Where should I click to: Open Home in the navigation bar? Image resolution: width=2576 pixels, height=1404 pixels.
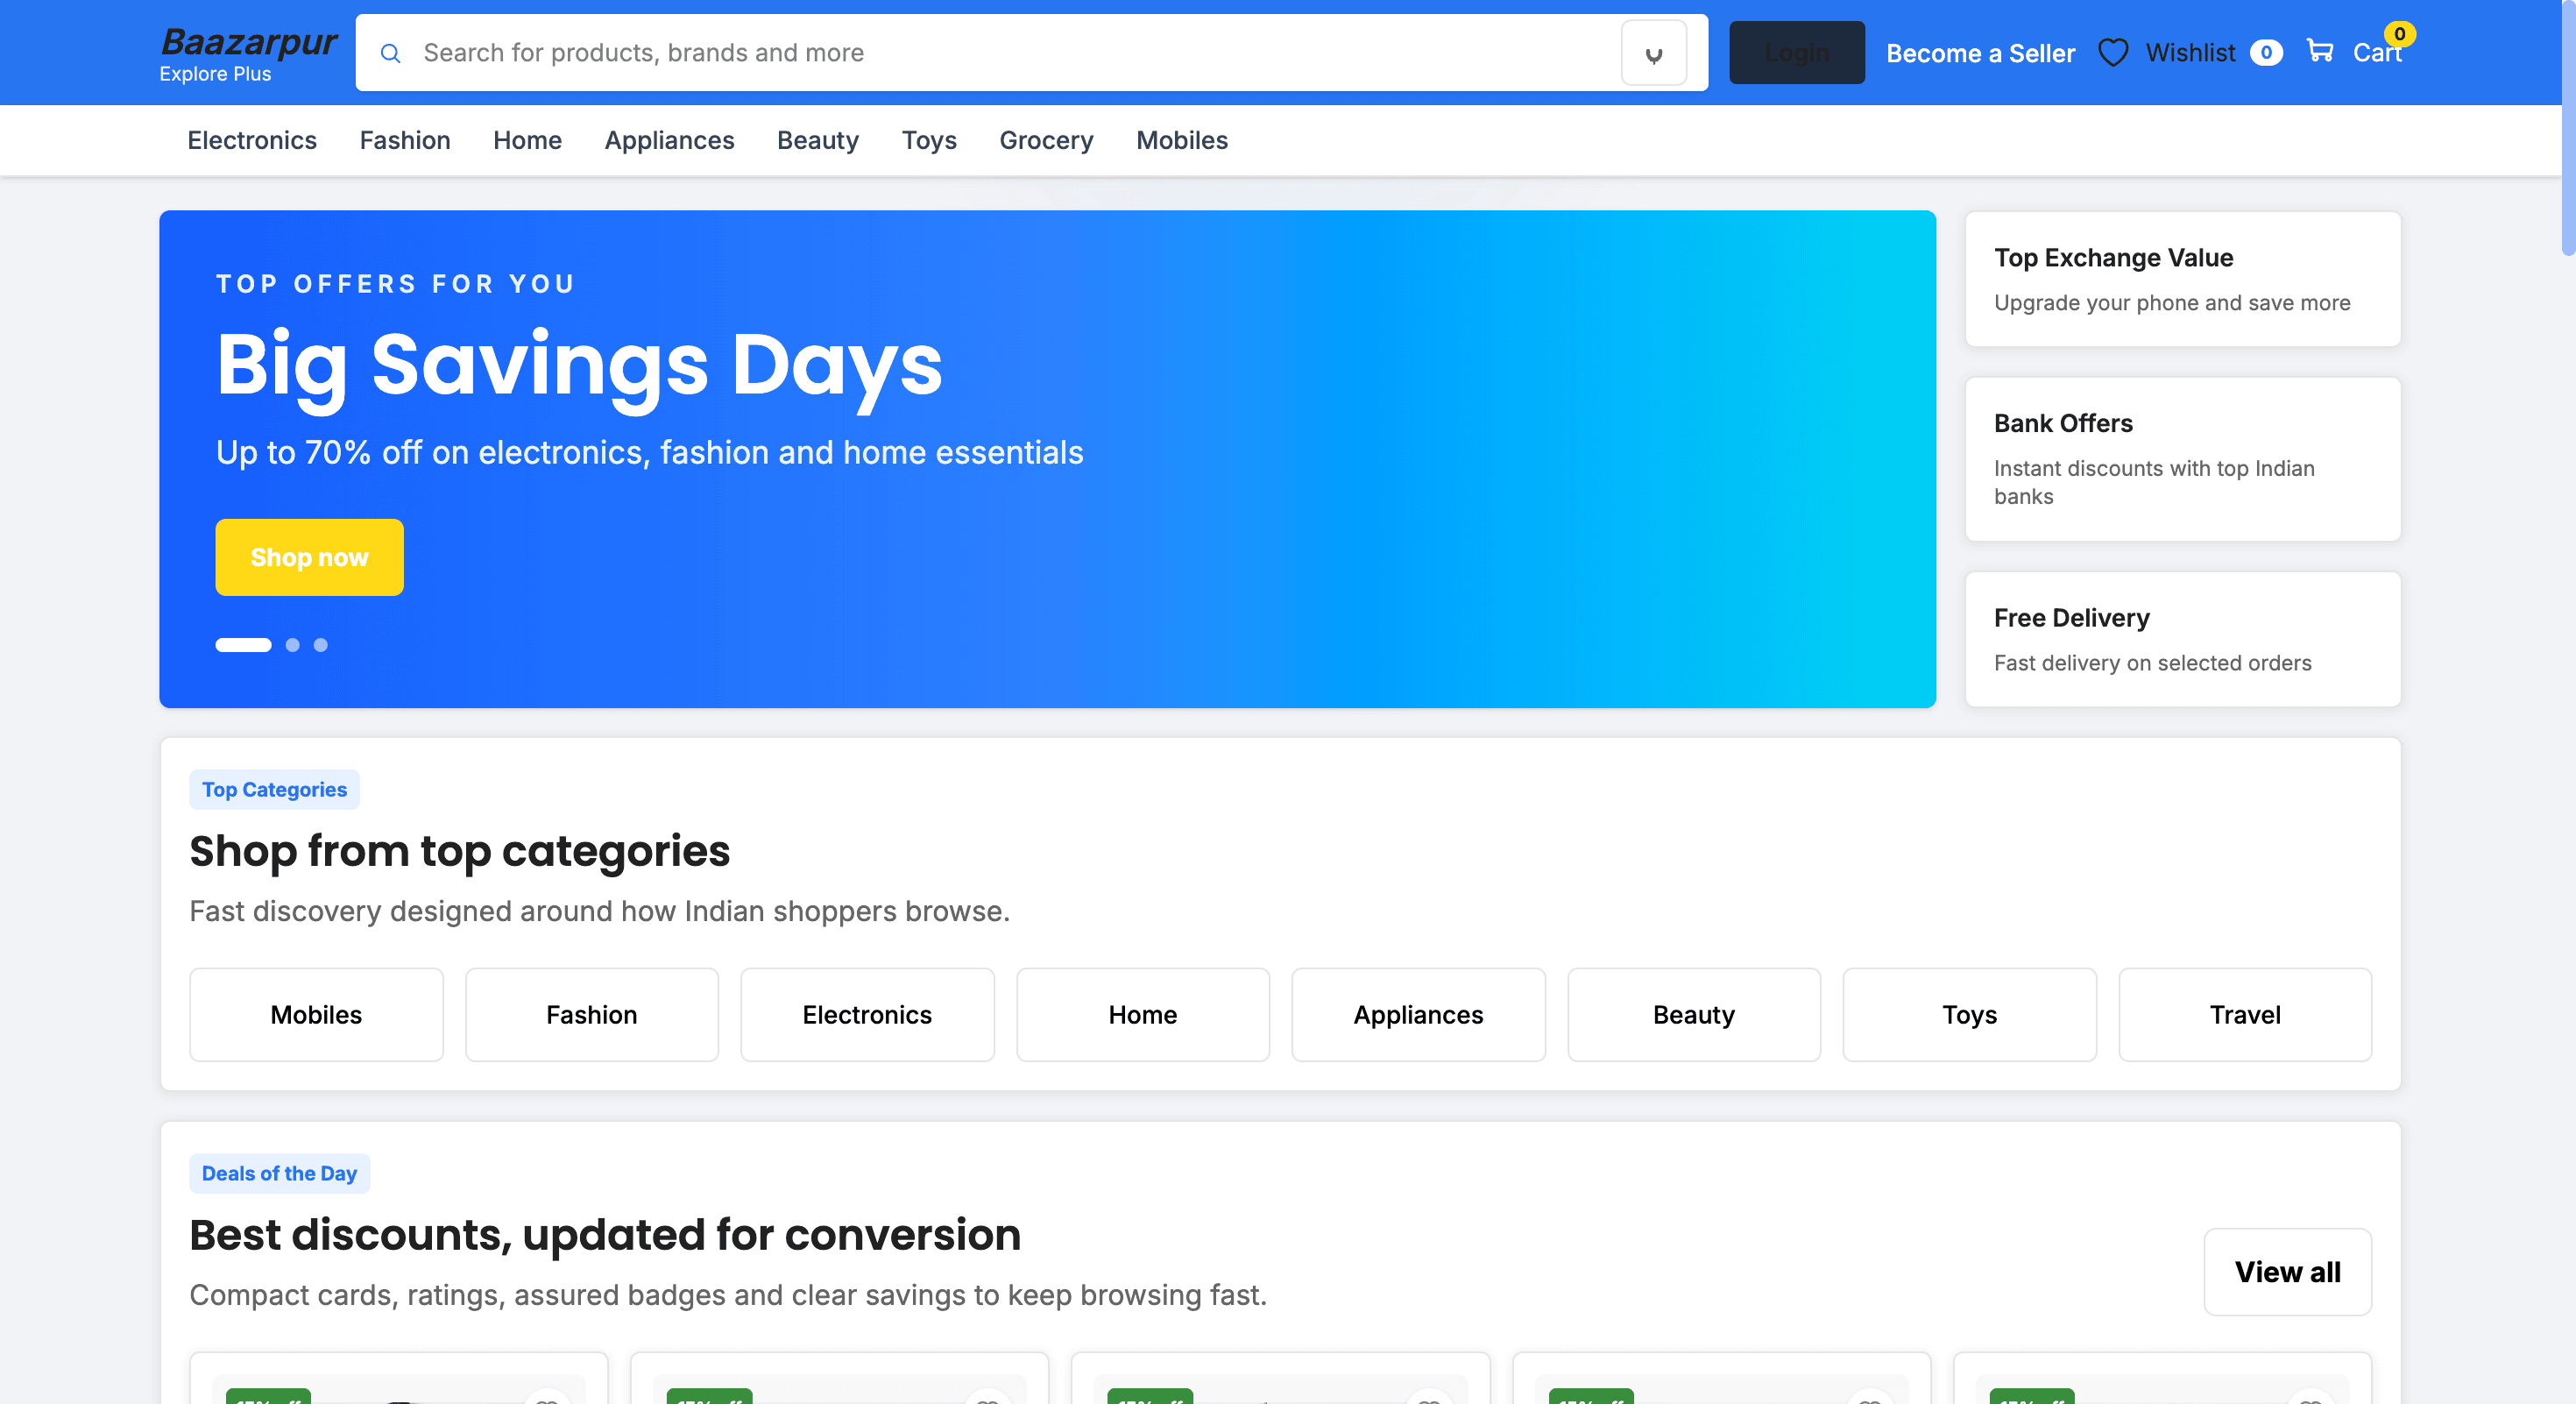527,140
